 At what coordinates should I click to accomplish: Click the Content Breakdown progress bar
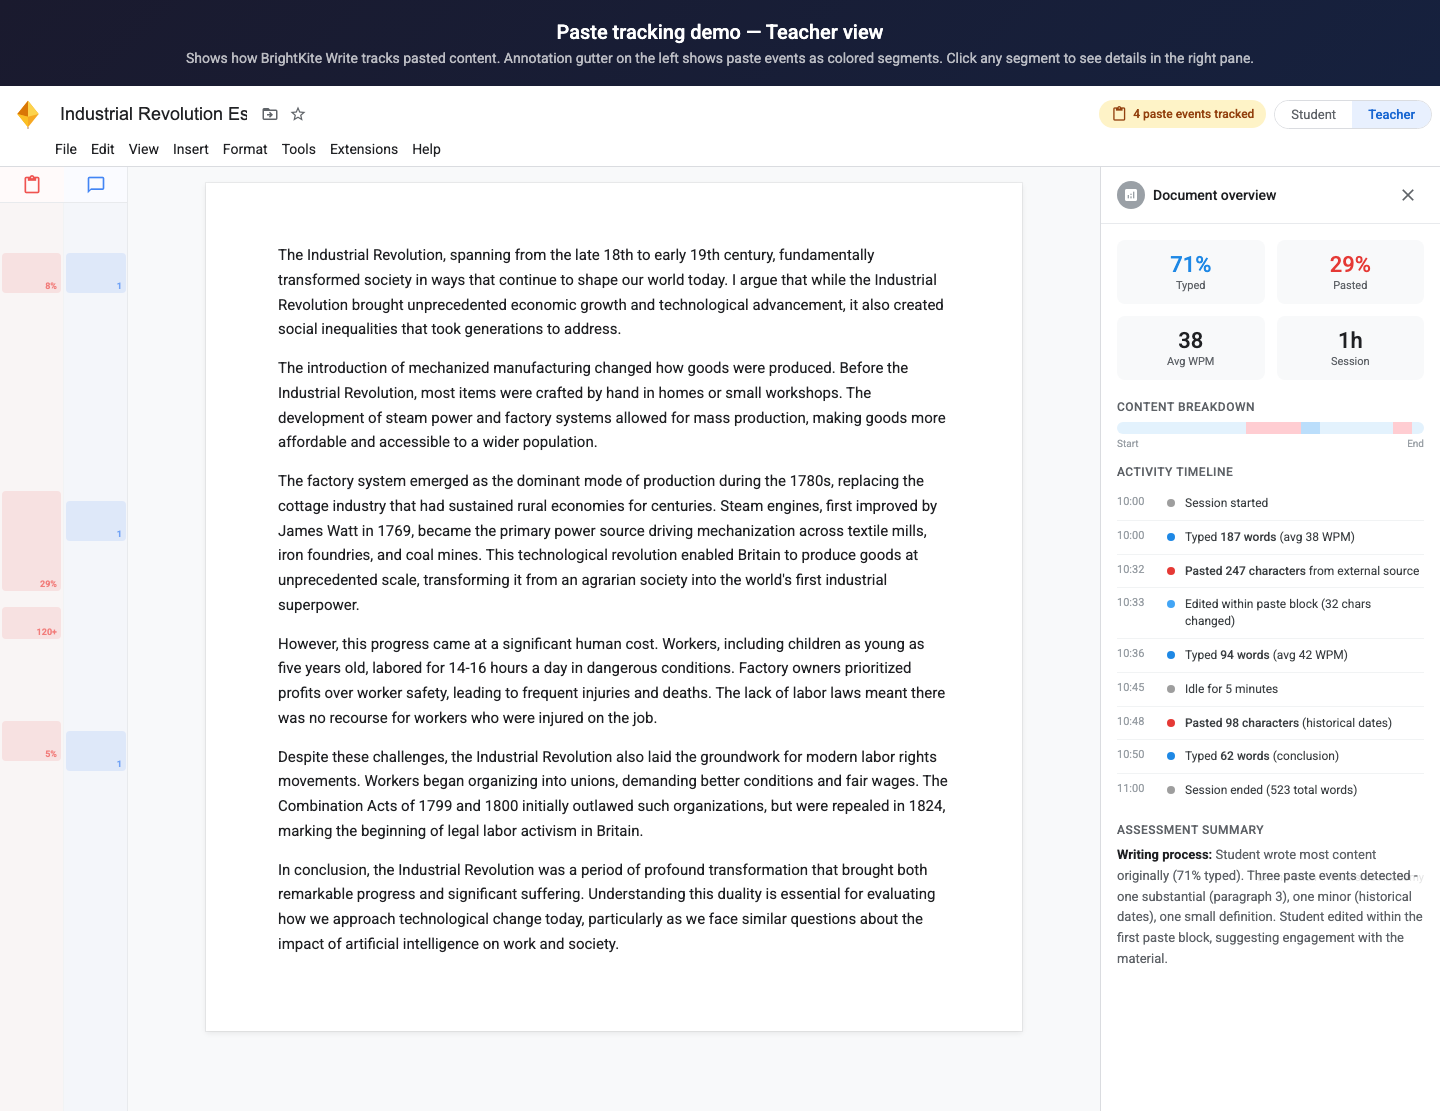1270,427
